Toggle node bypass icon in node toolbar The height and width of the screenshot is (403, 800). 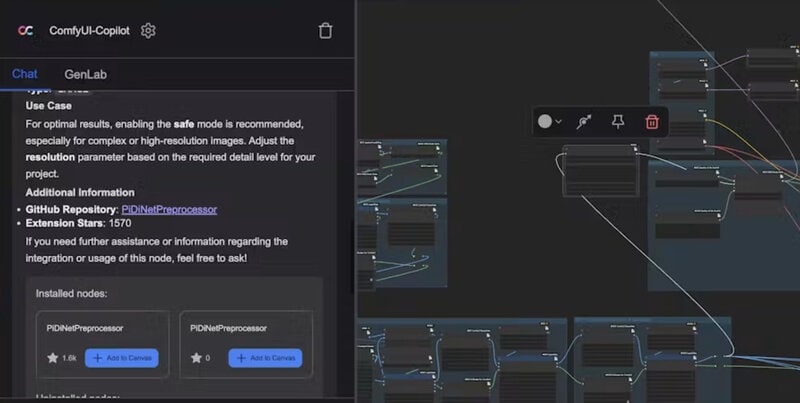pos(584,121)
